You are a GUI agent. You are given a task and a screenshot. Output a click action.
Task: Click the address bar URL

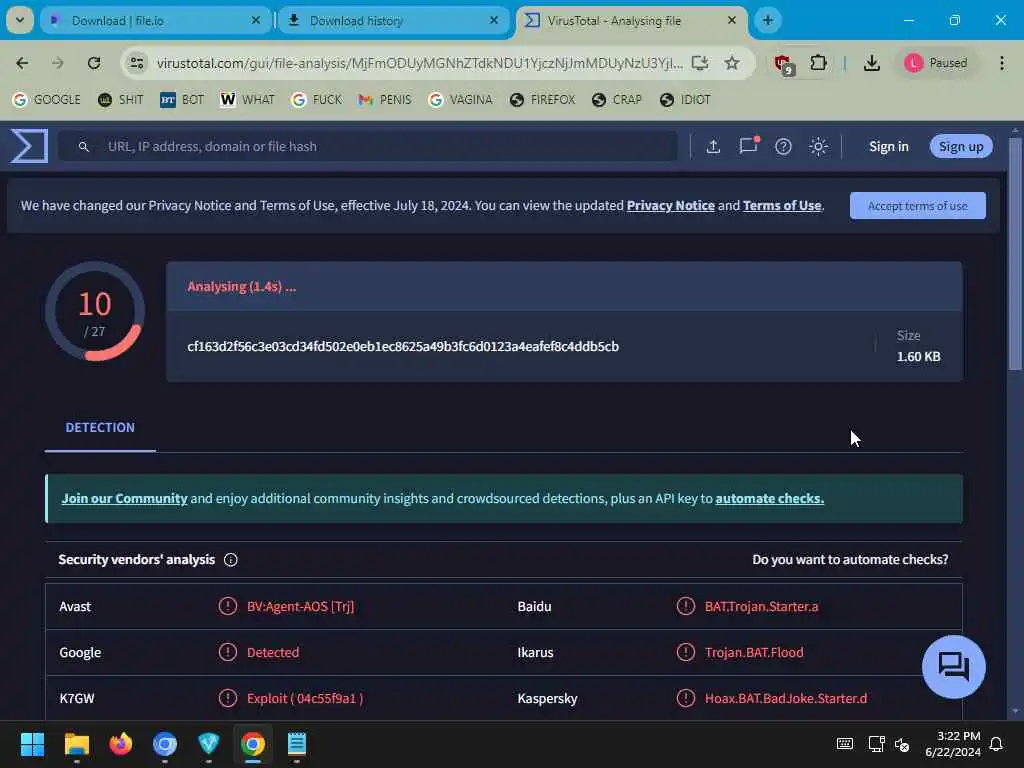tap(419, 63)
